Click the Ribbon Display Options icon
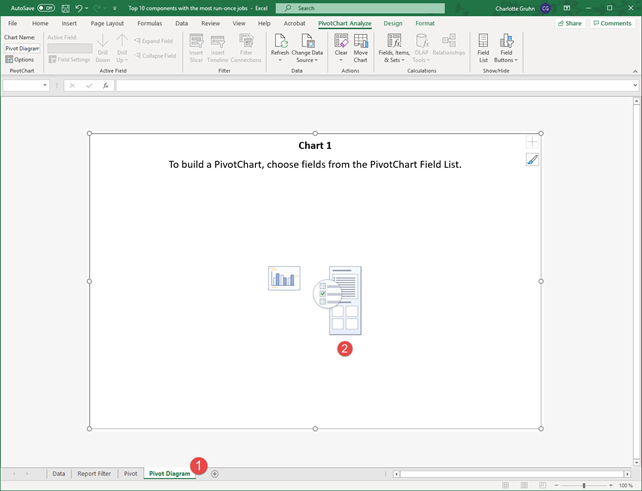This screenshot has width=642, height=491. coord(567,8)
